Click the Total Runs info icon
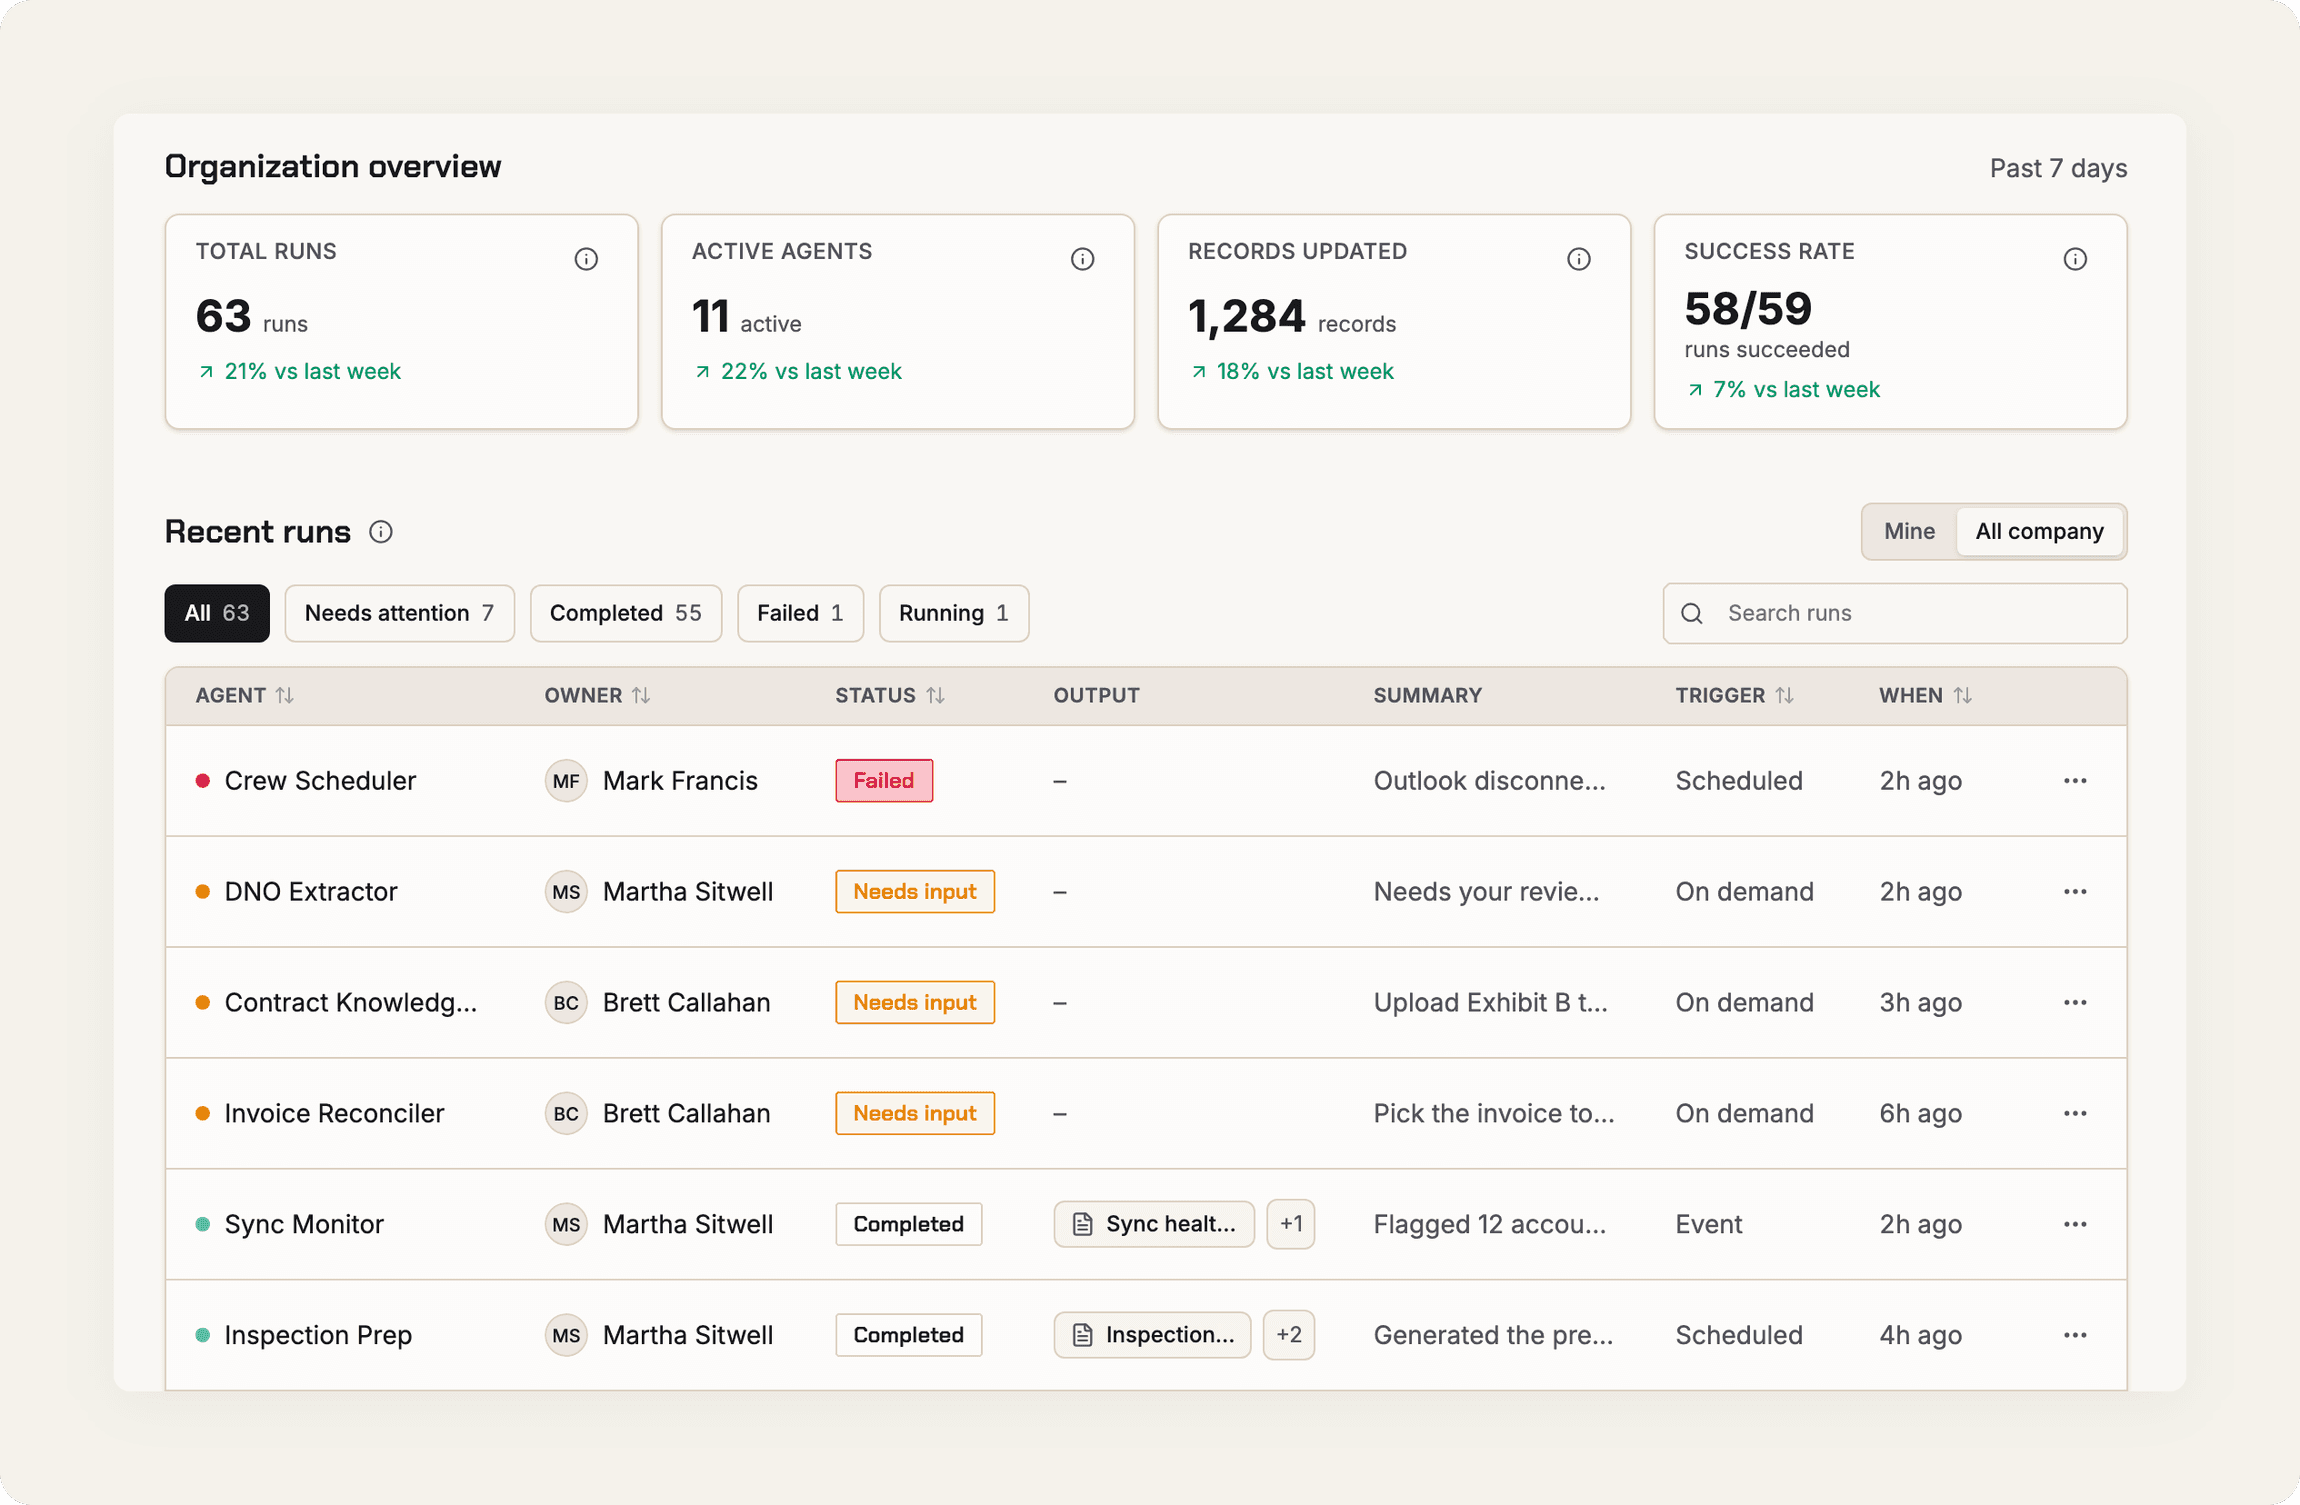 pyautogui.click(x=586, y=260)
